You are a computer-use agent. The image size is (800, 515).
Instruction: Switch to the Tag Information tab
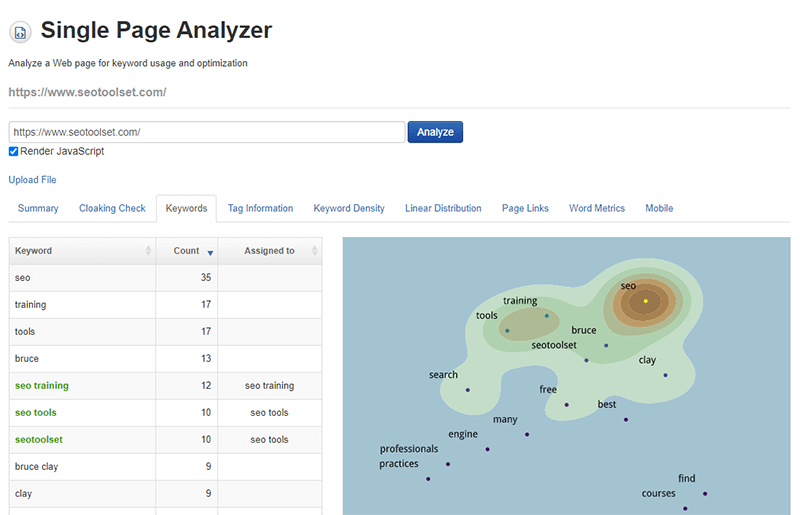(x=260, y=208)
